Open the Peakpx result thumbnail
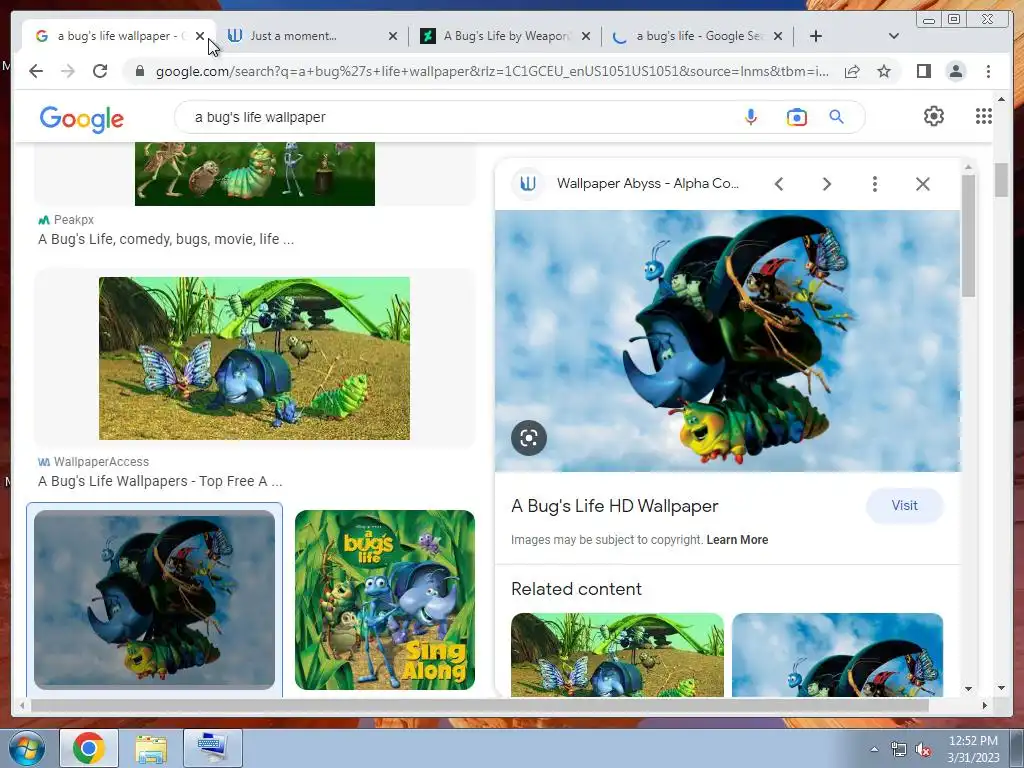This screenshot has width=1024, height=768. 255,174
